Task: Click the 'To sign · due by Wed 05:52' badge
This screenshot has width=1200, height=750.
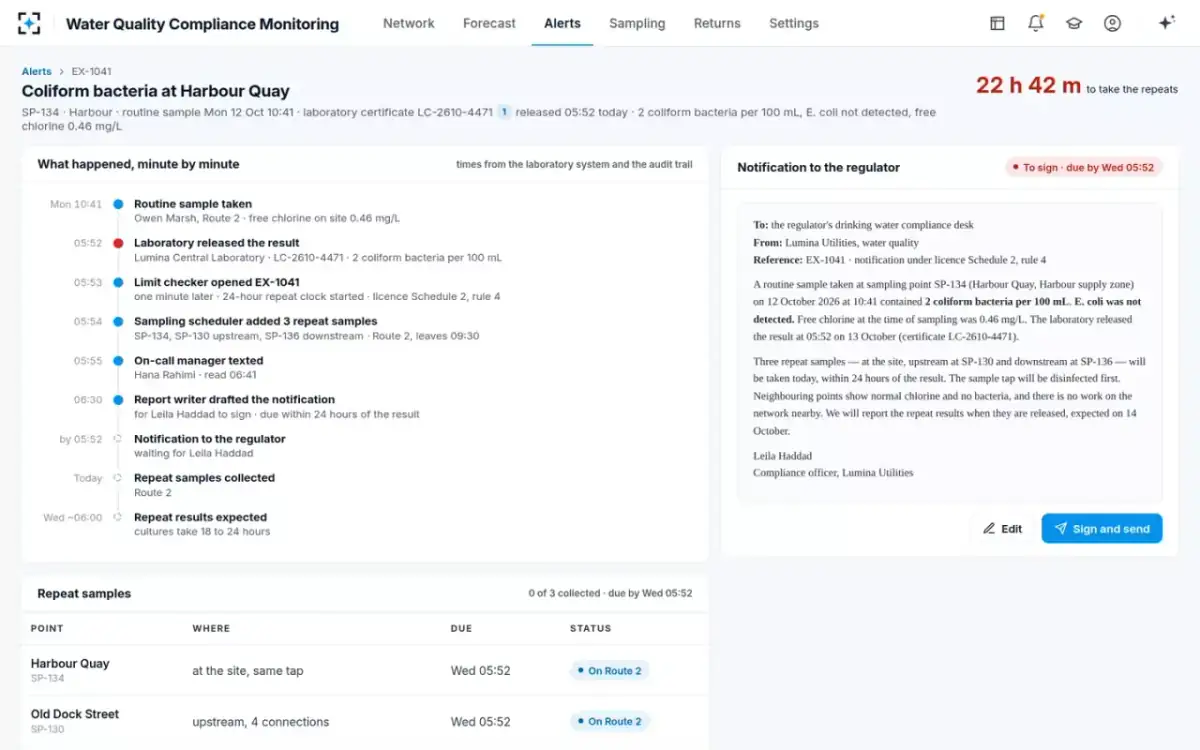Action: (x=1084, y=168)
